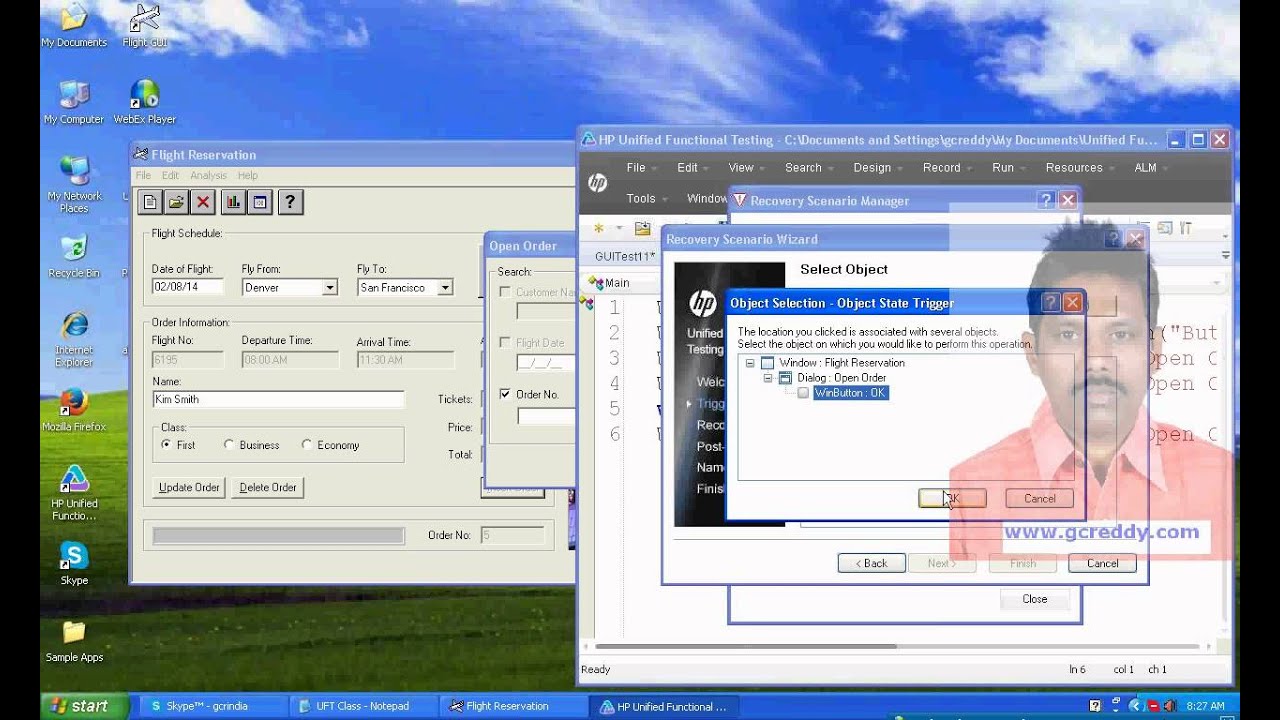Click the New star icon in UFT toolbar
The image size is (1280, 720).
pyautogui.click(x=599, y=229)
